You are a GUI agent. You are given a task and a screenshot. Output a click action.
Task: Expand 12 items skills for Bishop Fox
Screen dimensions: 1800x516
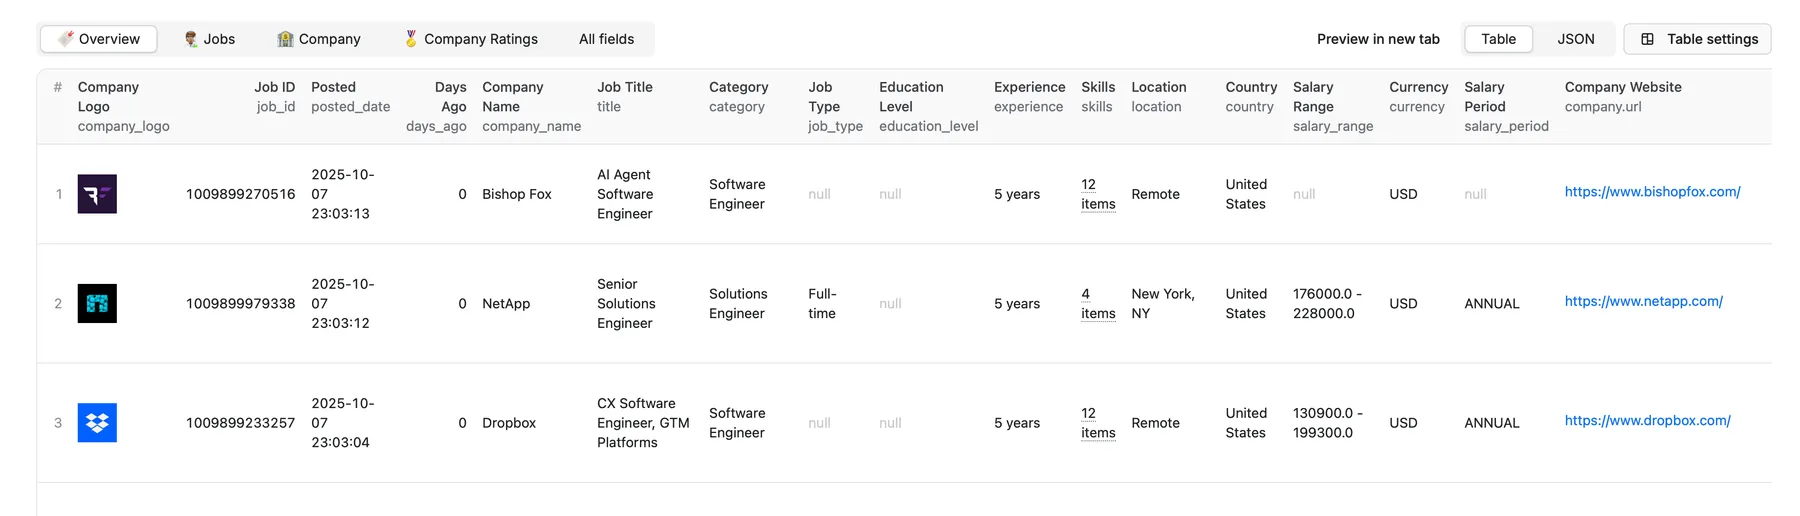coord(1097,194)
